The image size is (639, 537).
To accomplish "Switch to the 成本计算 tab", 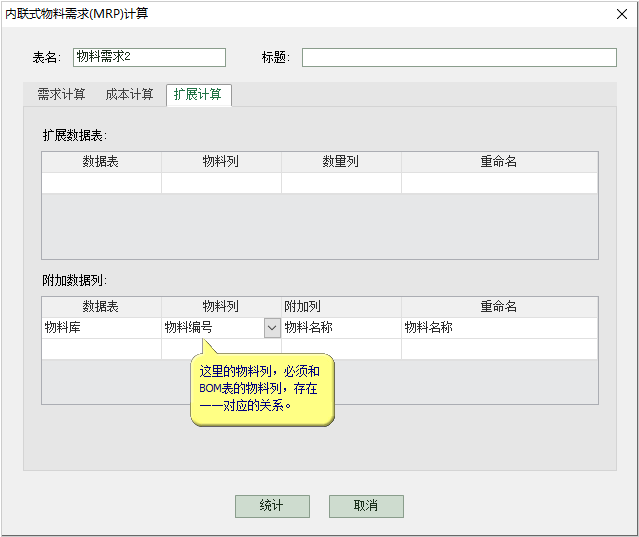I will (129, 95).
